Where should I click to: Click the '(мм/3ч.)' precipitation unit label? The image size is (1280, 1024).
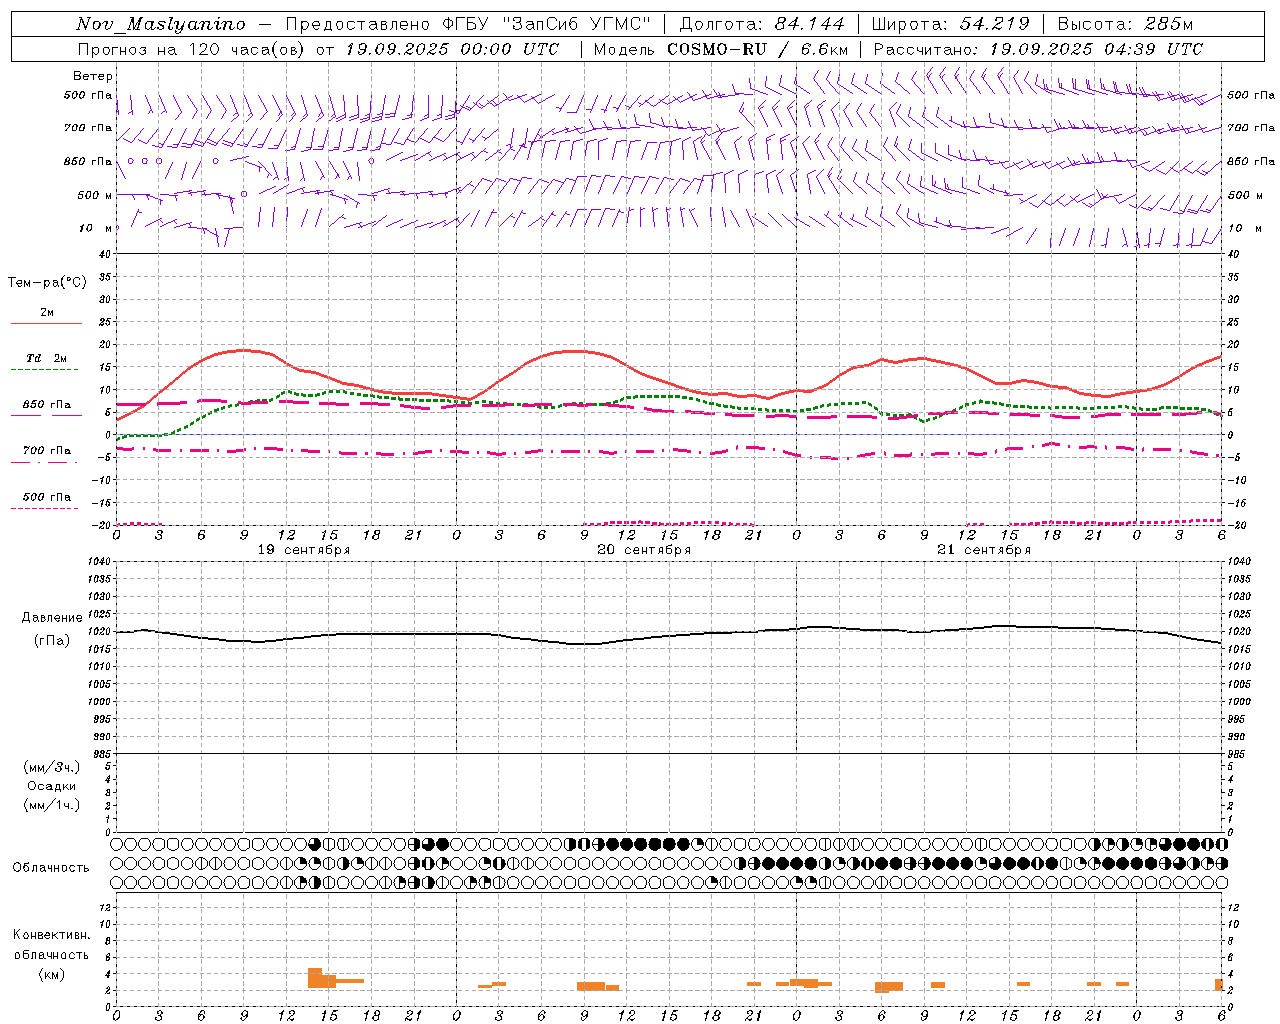52,767
